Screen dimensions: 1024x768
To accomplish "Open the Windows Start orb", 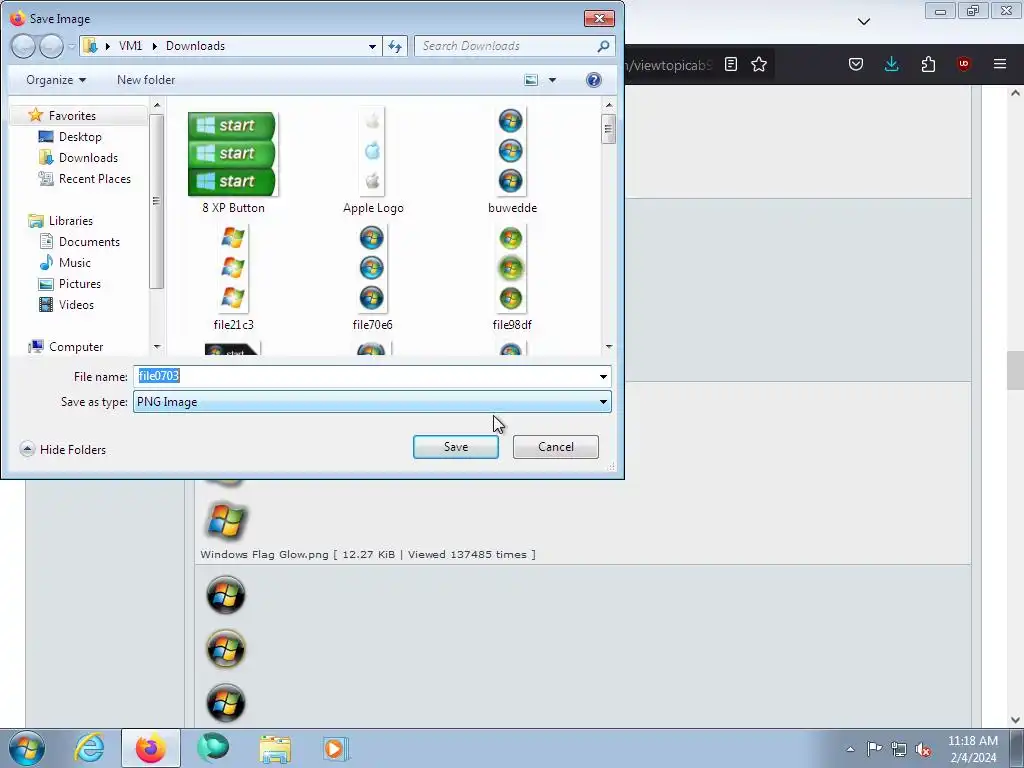I will point(27,748).
